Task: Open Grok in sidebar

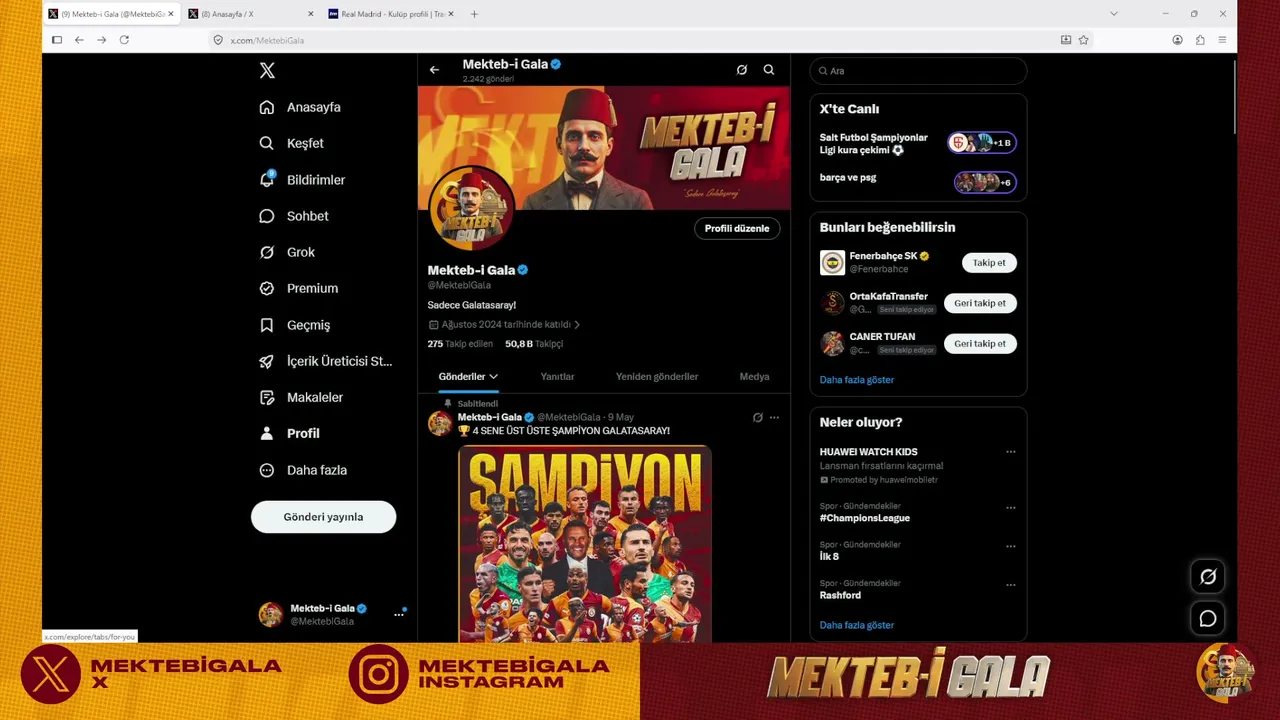Action: pos(287,252)
